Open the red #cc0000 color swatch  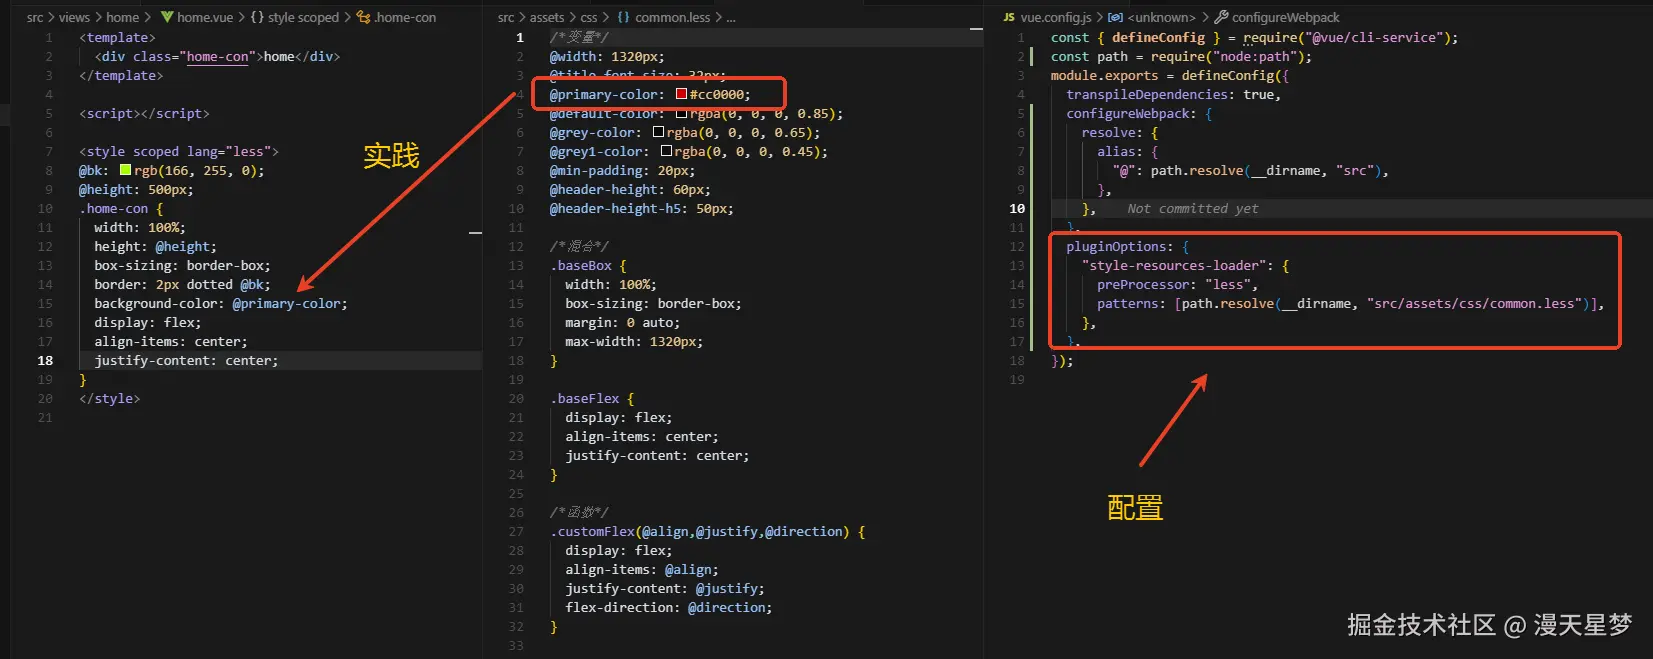[x=681, y=94]
